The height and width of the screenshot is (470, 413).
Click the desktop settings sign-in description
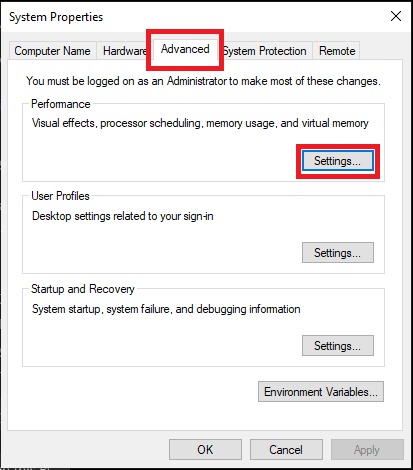[x=123, y=216]
